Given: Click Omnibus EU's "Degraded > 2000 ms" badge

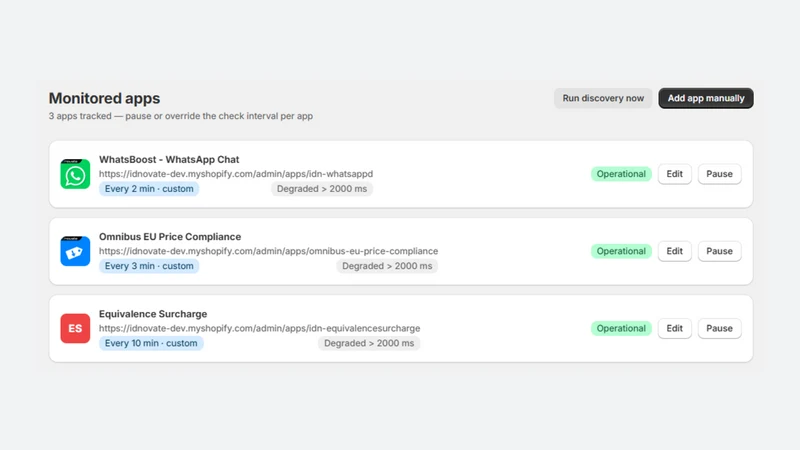Looking at the screenshot, I should pyautogui.click(x=387, y=266).
